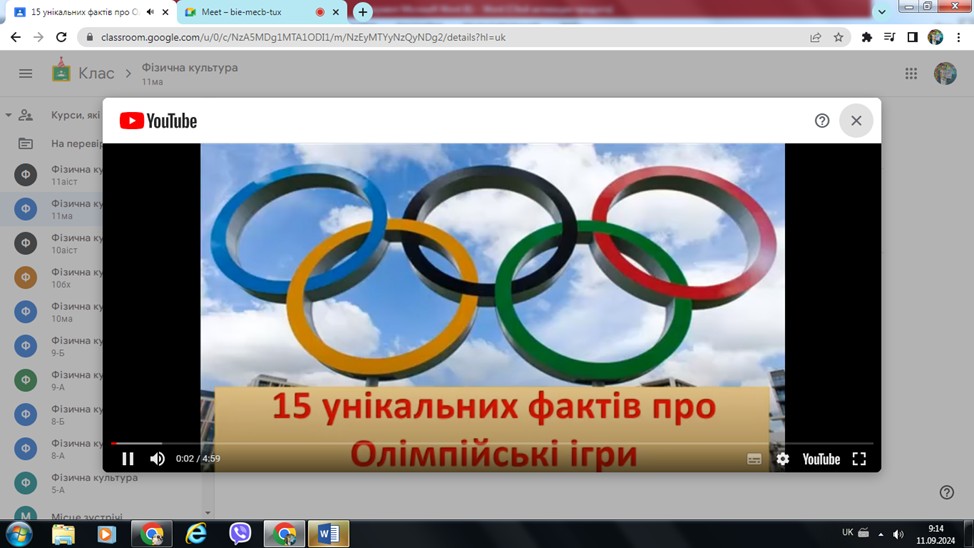Go back in the browser

pyautogui.click(x=16, y=37)
